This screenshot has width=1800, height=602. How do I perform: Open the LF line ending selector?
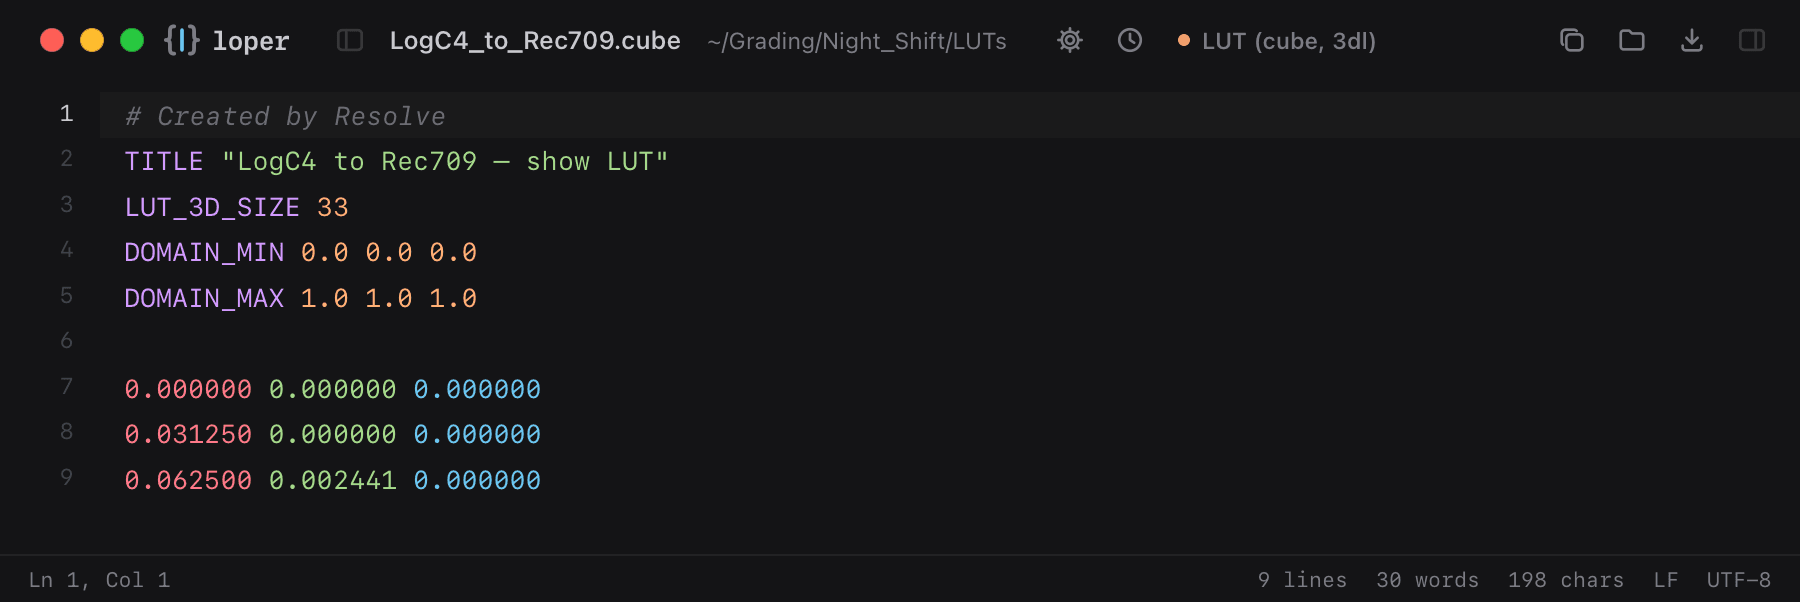coord(1666,580)
